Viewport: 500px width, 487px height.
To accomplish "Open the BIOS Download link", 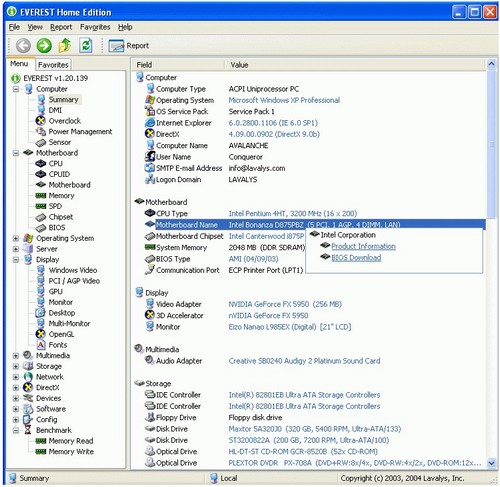I will (x=356, y=258).
